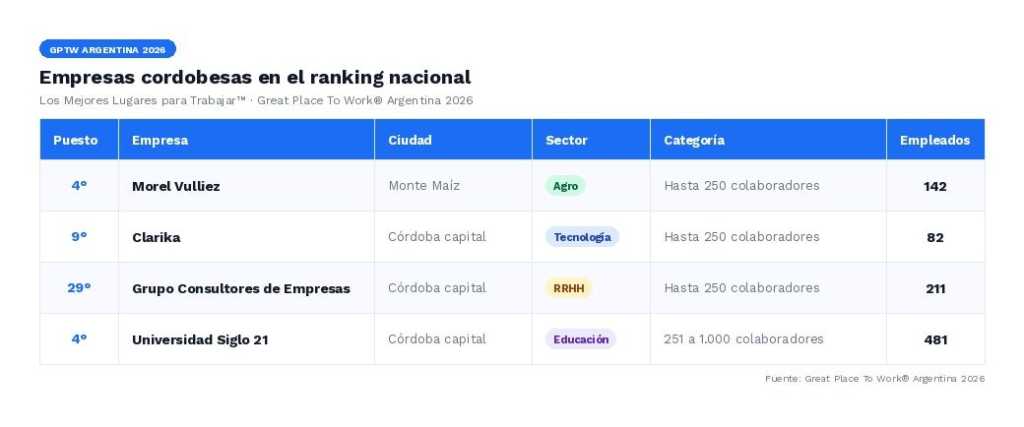1024x427 pixels.
Task: Click the Universidad Siglo 21 name
Action: (200, 339)
